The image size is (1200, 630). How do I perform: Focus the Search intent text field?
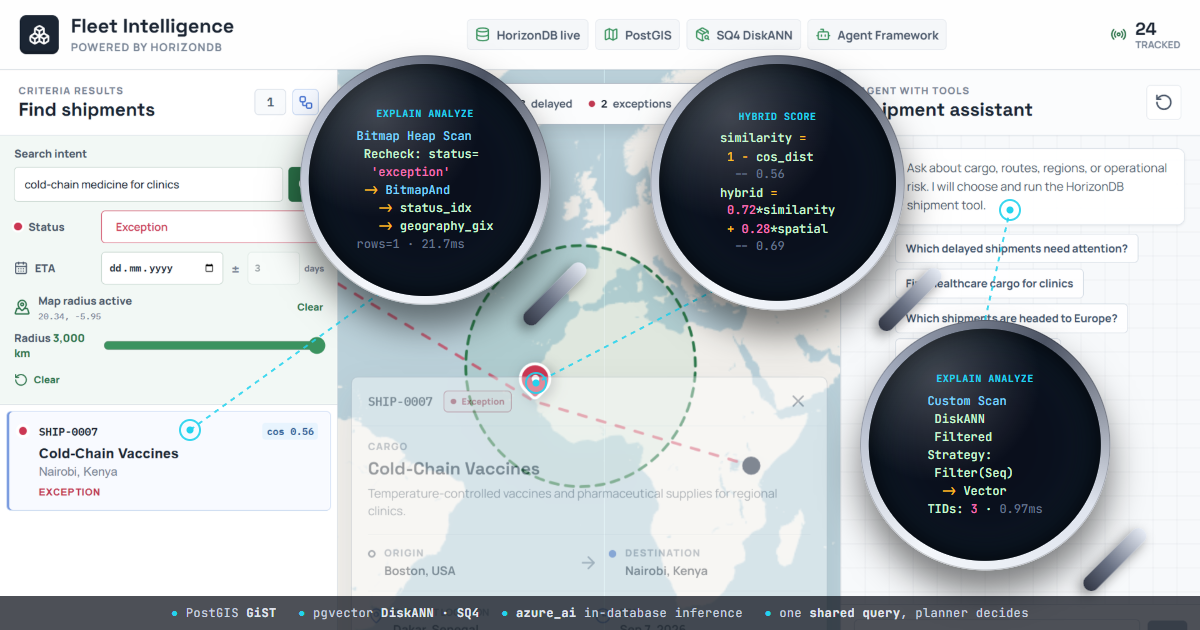(148, 185)
